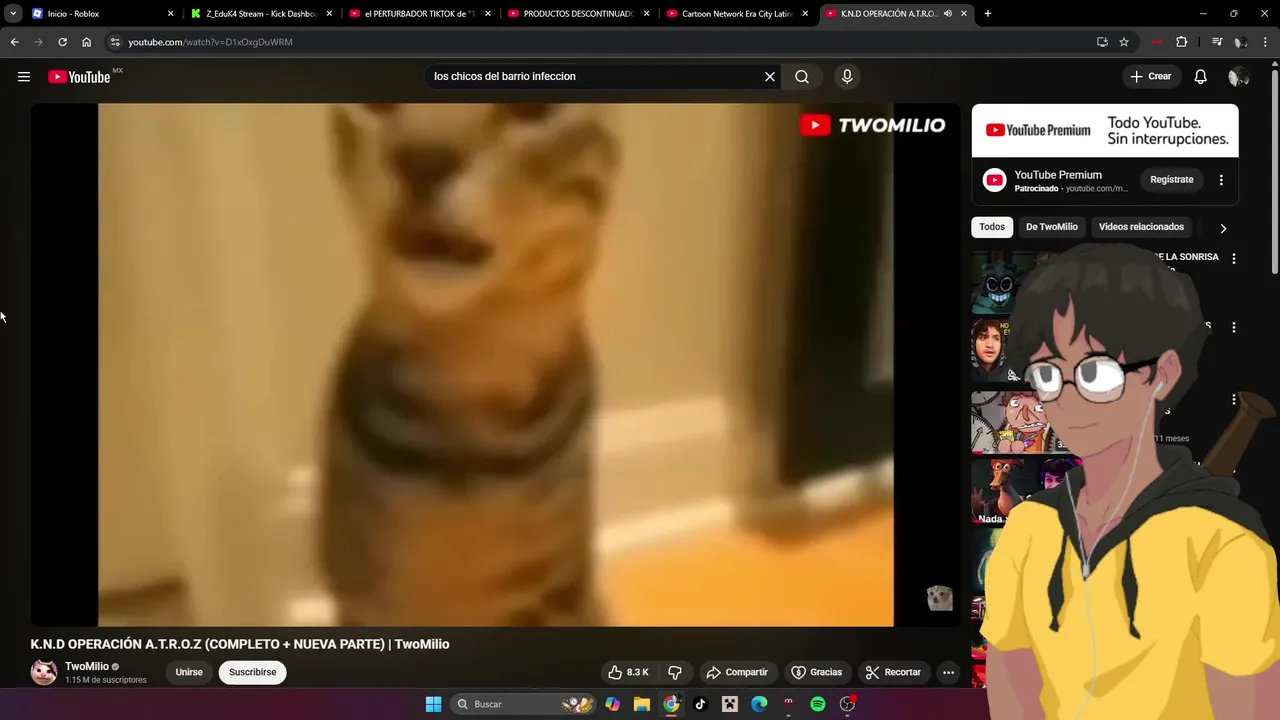This screenshot has height=720, width=1280.
Task: Click the Unirse membership button
Action: [x=189, y=672]
